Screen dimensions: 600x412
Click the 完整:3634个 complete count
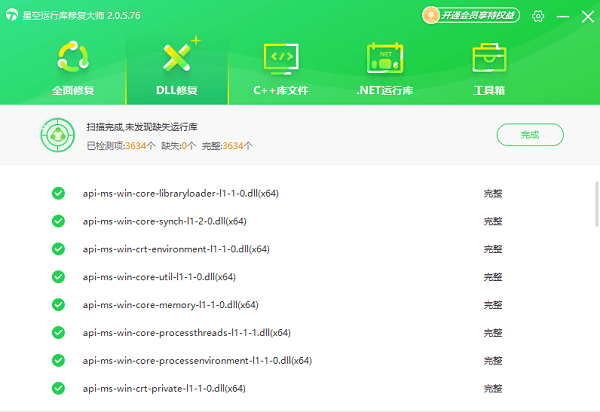click(x=227, y=146)
